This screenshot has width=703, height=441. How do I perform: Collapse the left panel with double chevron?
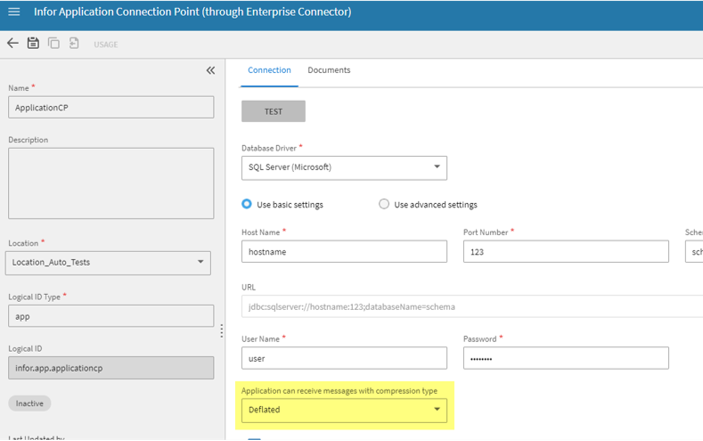coord(210,71)
